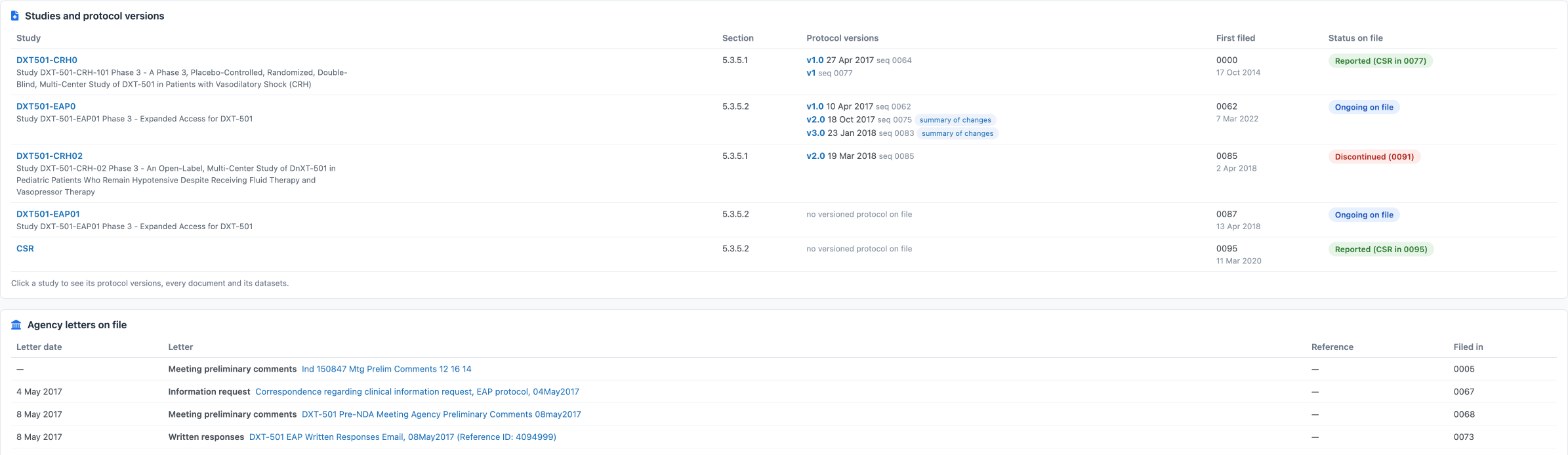The height and width of the screenshot is (455, 1568).
Task: Open study DXT501-EAP01
Action: pyautogui.click(x=48, y=214)
